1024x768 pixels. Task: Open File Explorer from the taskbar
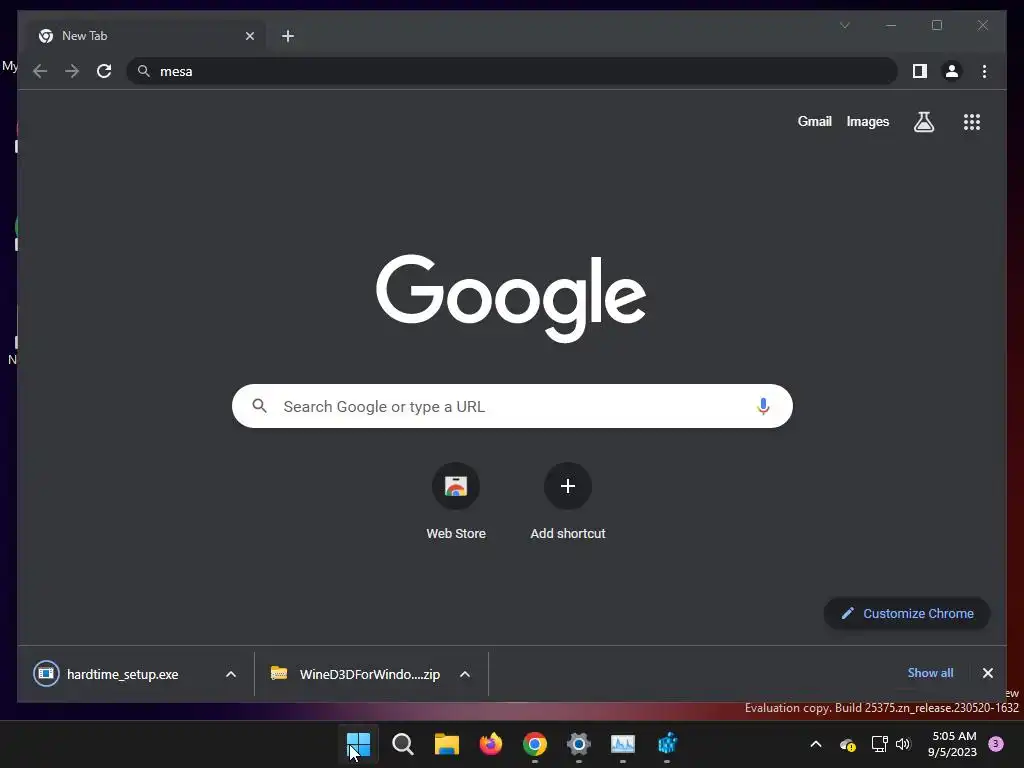[447, 744]
